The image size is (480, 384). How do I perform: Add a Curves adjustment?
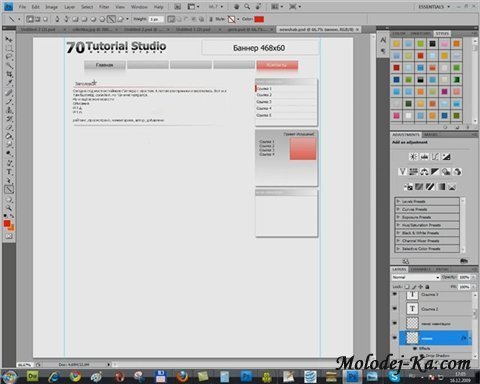point(435,157)
